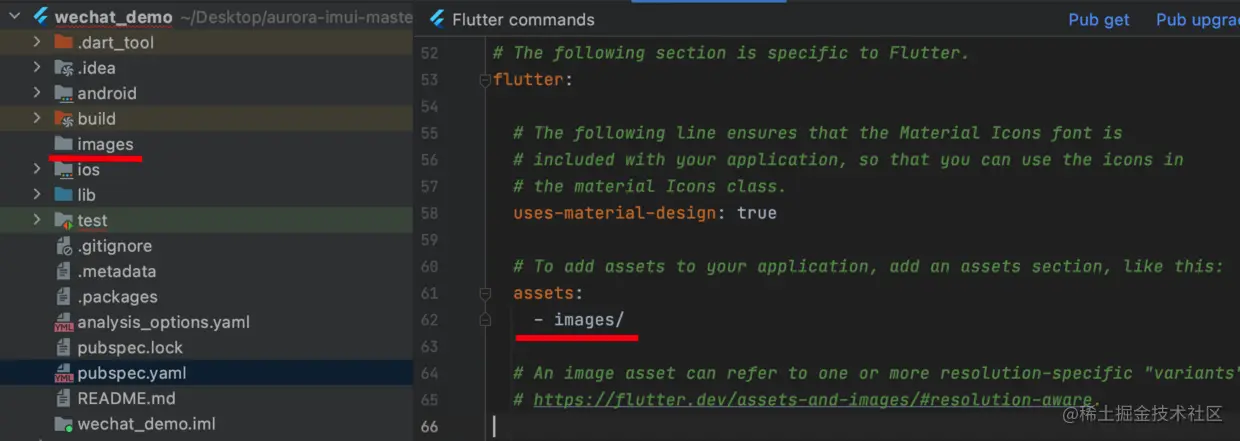Screen dimensions: 1240x441
Task: Click the test folder name
Action: [x=93, y=220]
